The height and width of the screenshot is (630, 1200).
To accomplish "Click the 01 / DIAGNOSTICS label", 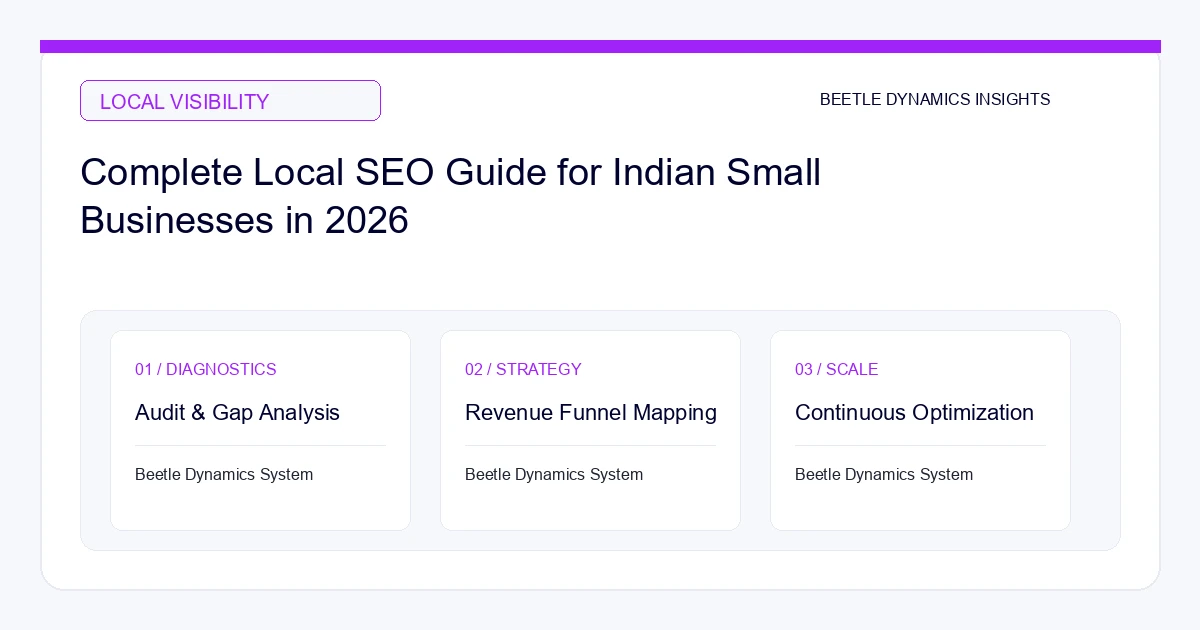I will [205, 369].
